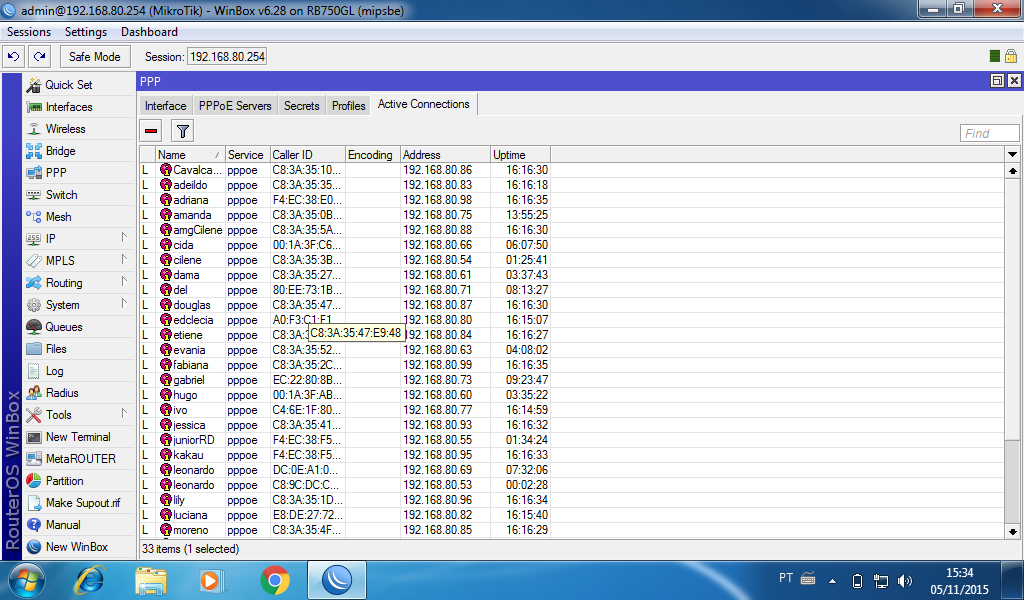Open the Log viewer
Viewport: 1024px width, 600px height.
[x=78, y=371]
